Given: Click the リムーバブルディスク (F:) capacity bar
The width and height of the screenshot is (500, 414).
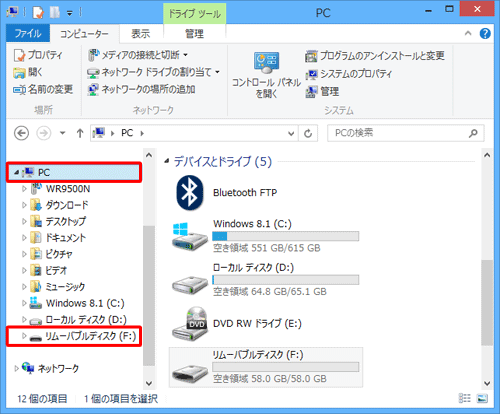Looking at the screenshot, I should pyautogui.click(x=286, y=367).
